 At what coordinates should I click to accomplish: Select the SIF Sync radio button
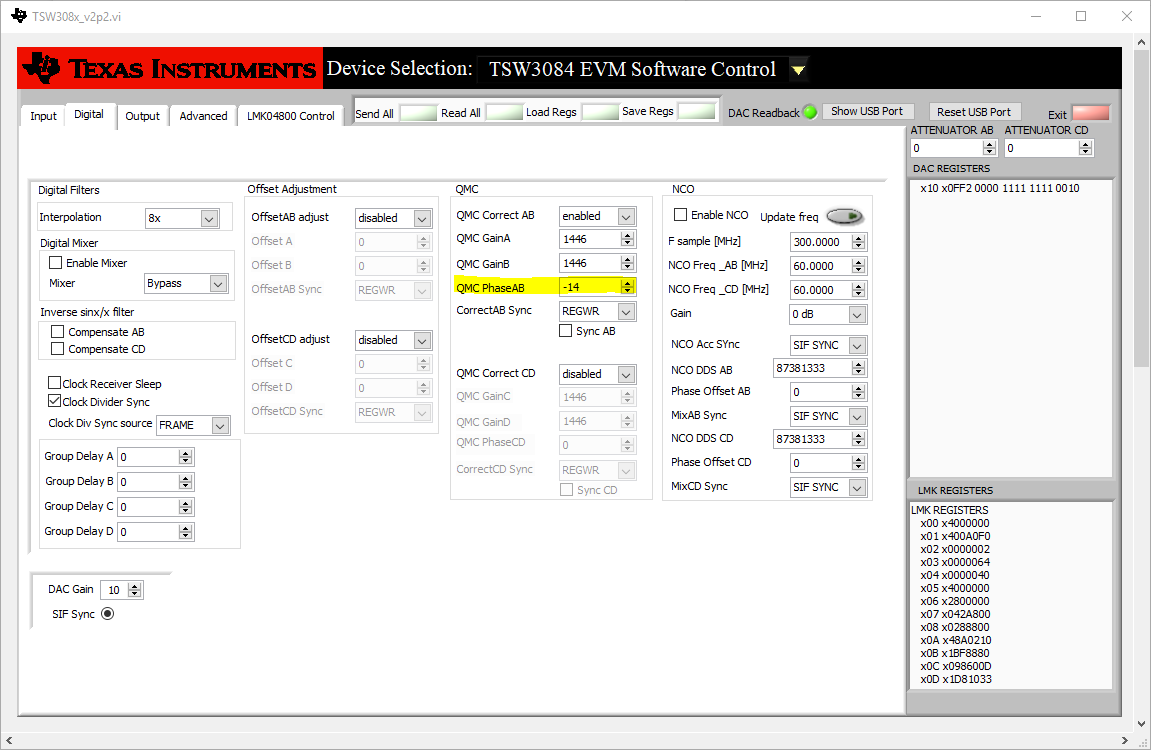click(107, 614)
